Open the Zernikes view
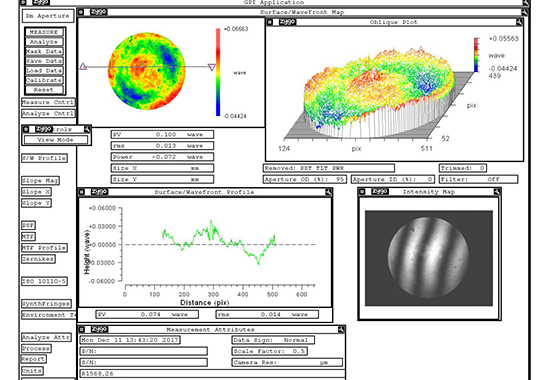This screenshot has width=550, height=380. tap(38, 259)
